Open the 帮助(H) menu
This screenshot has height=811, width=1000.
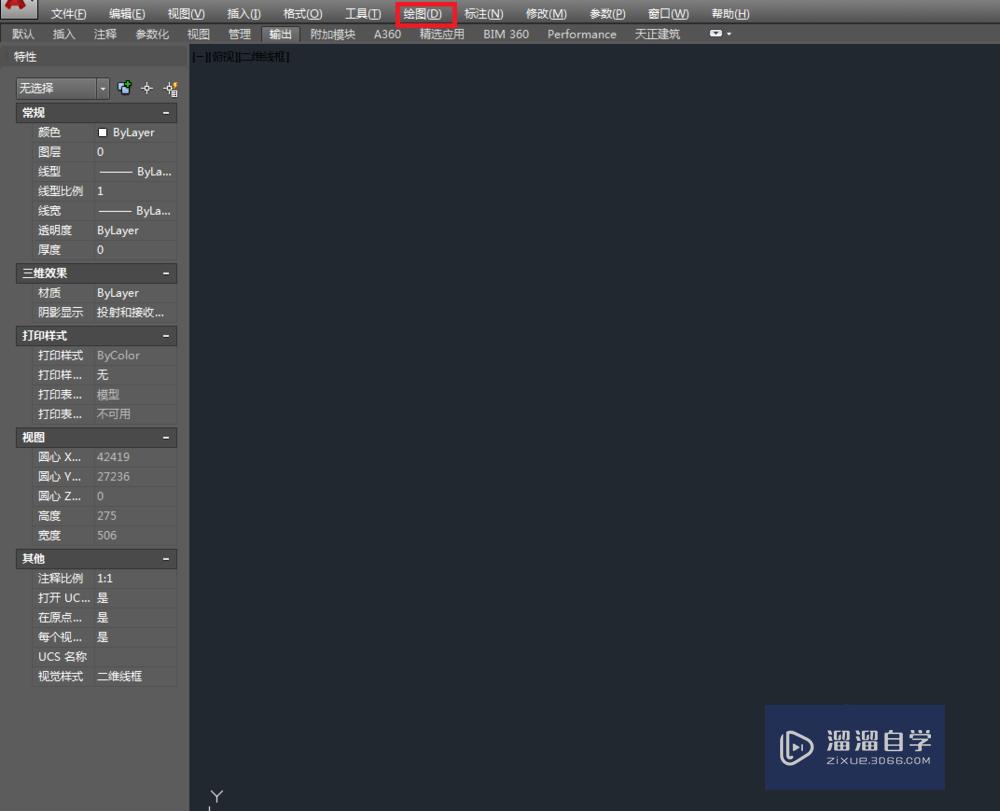729,13
